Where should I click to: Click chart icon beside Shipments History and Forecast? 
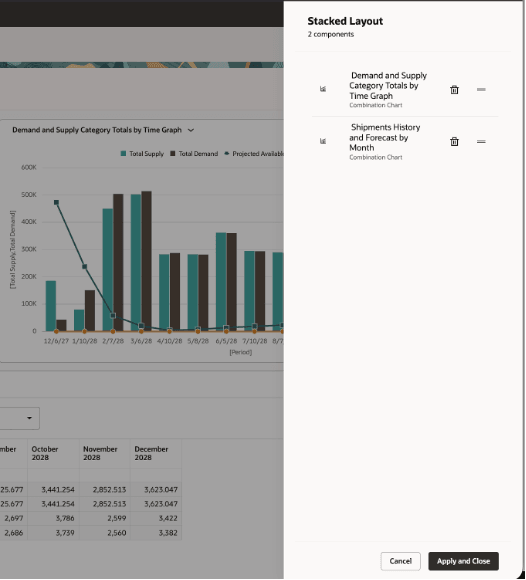click(x=323, y=141)
